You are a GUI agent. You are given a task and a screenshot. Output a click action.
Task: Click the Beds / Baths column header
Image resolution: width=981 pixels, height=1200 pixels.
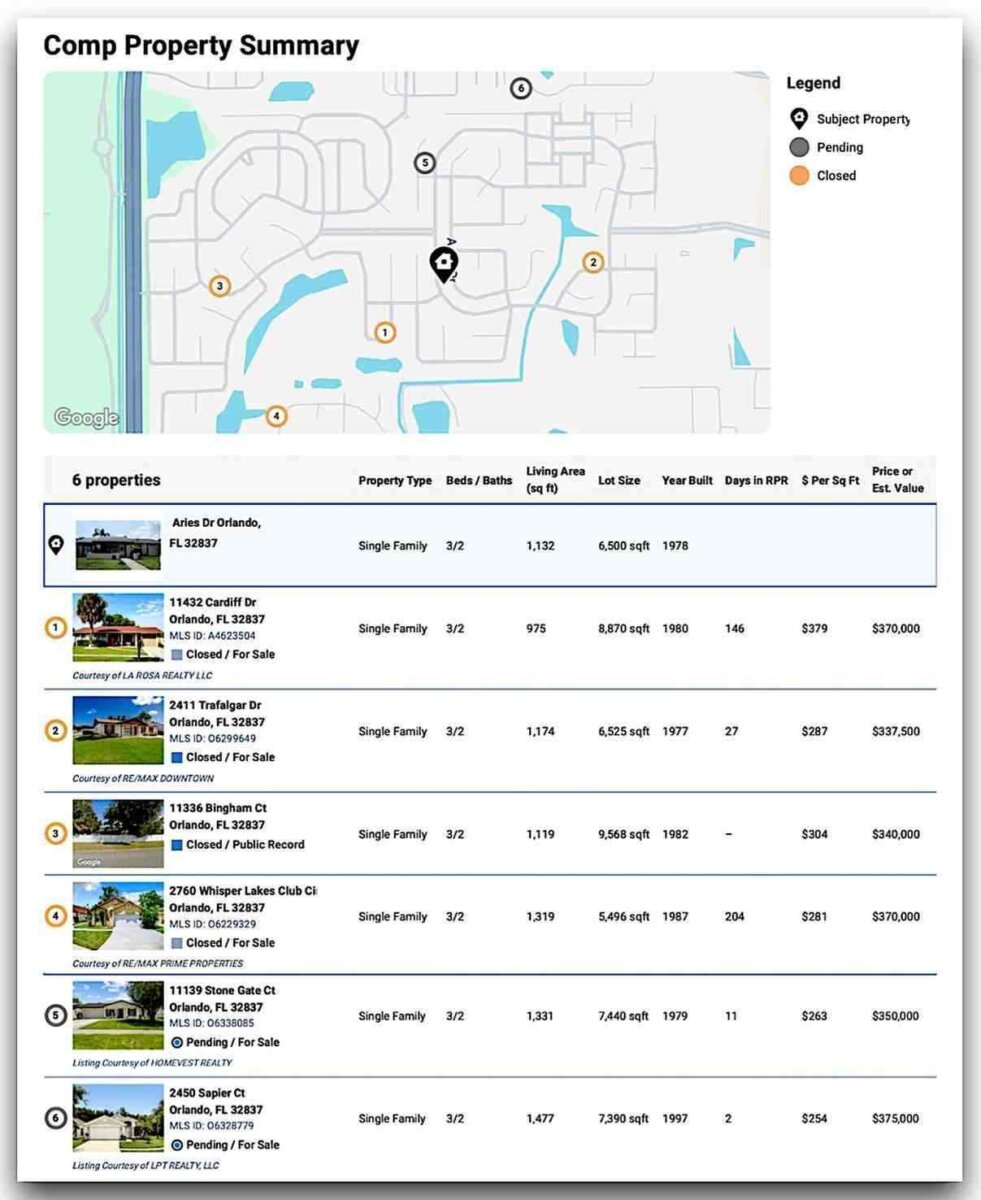tap(479, 481)
